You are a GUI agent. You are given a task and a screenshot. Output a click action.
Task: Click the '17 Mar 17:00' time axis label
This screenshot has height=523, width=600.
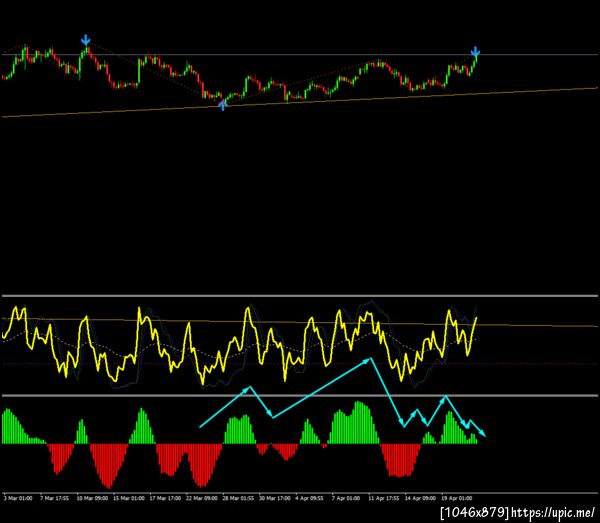[165, 498]
